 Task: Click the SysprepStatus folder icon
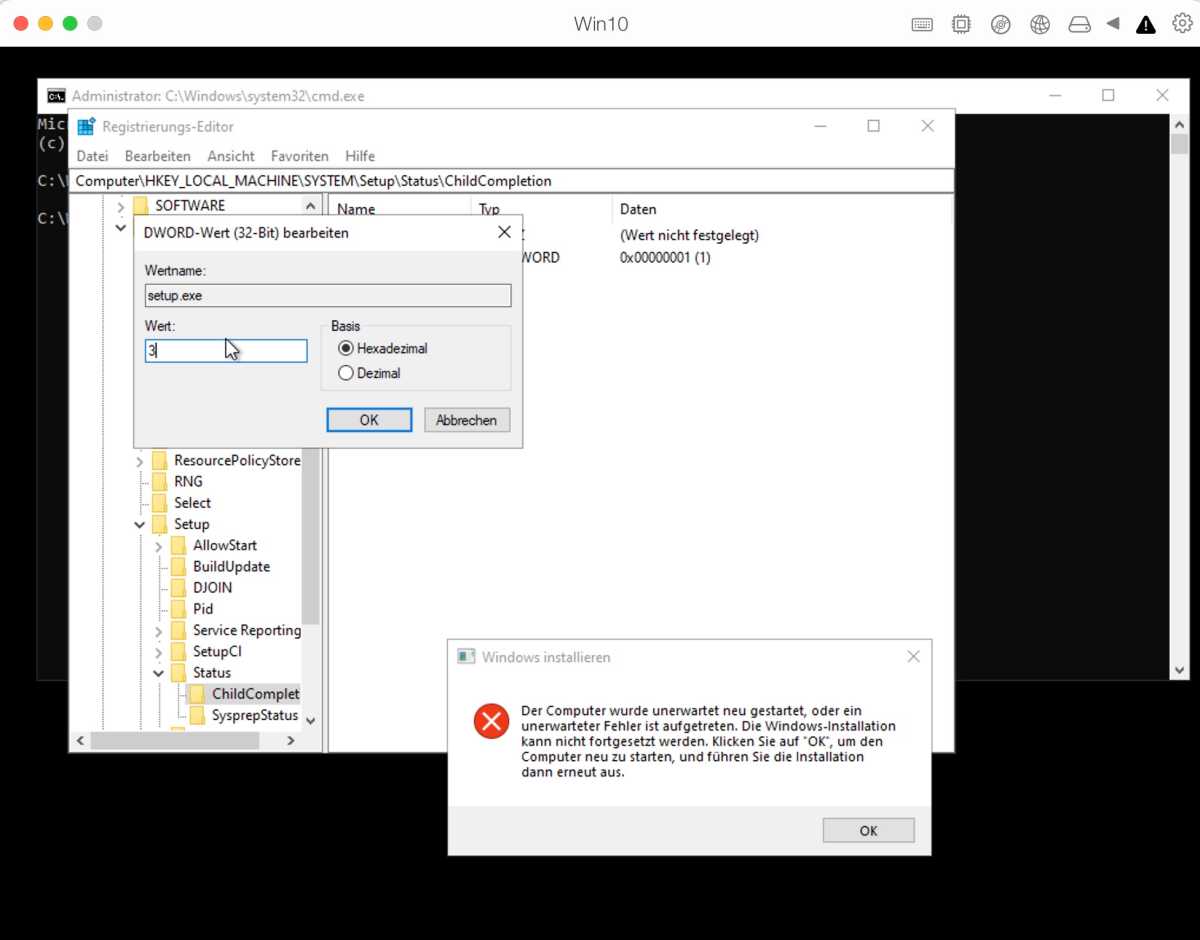pyautogui.click(x=197, y=715)
